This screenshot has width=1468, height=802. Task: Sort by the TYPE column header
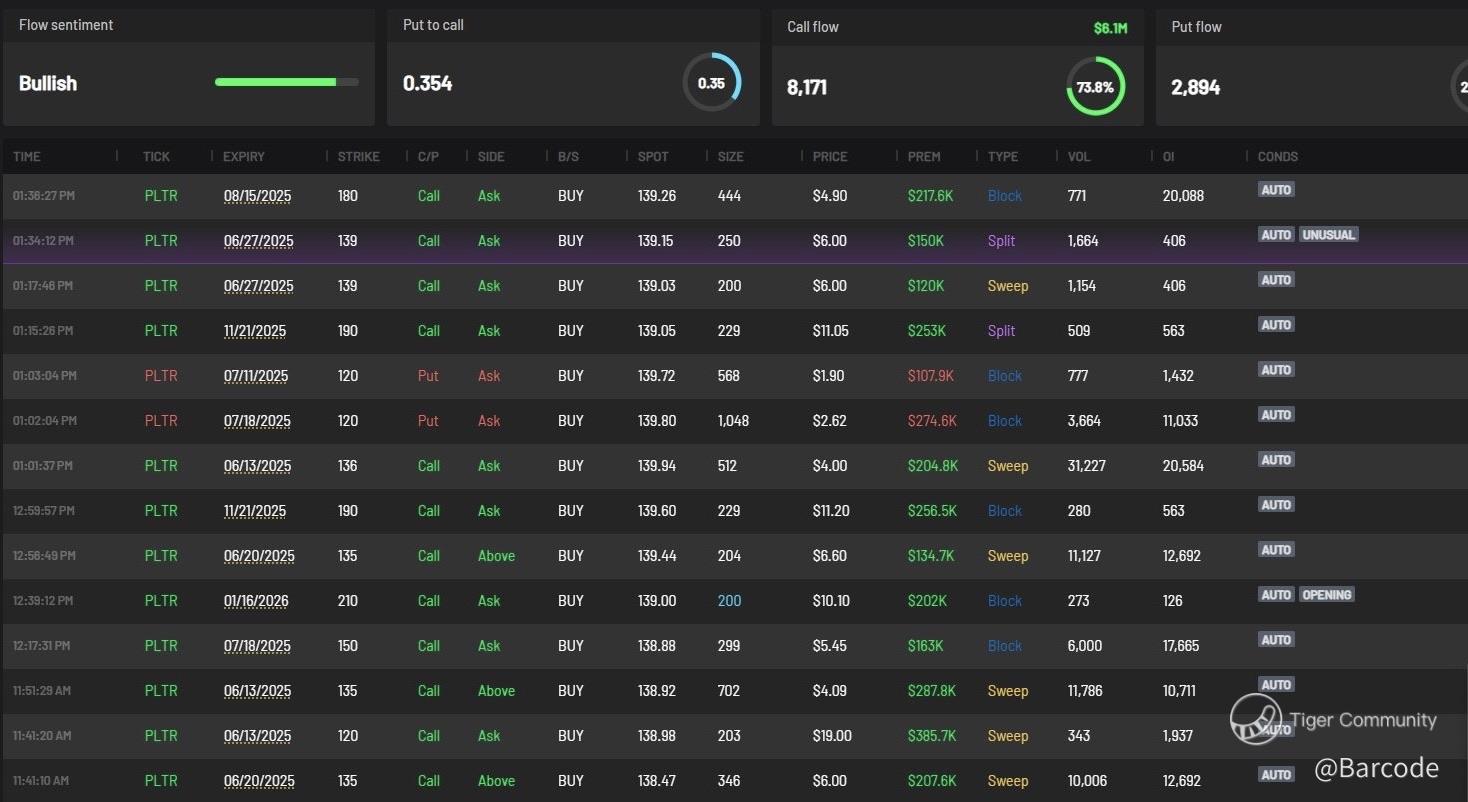[1003, 157]
